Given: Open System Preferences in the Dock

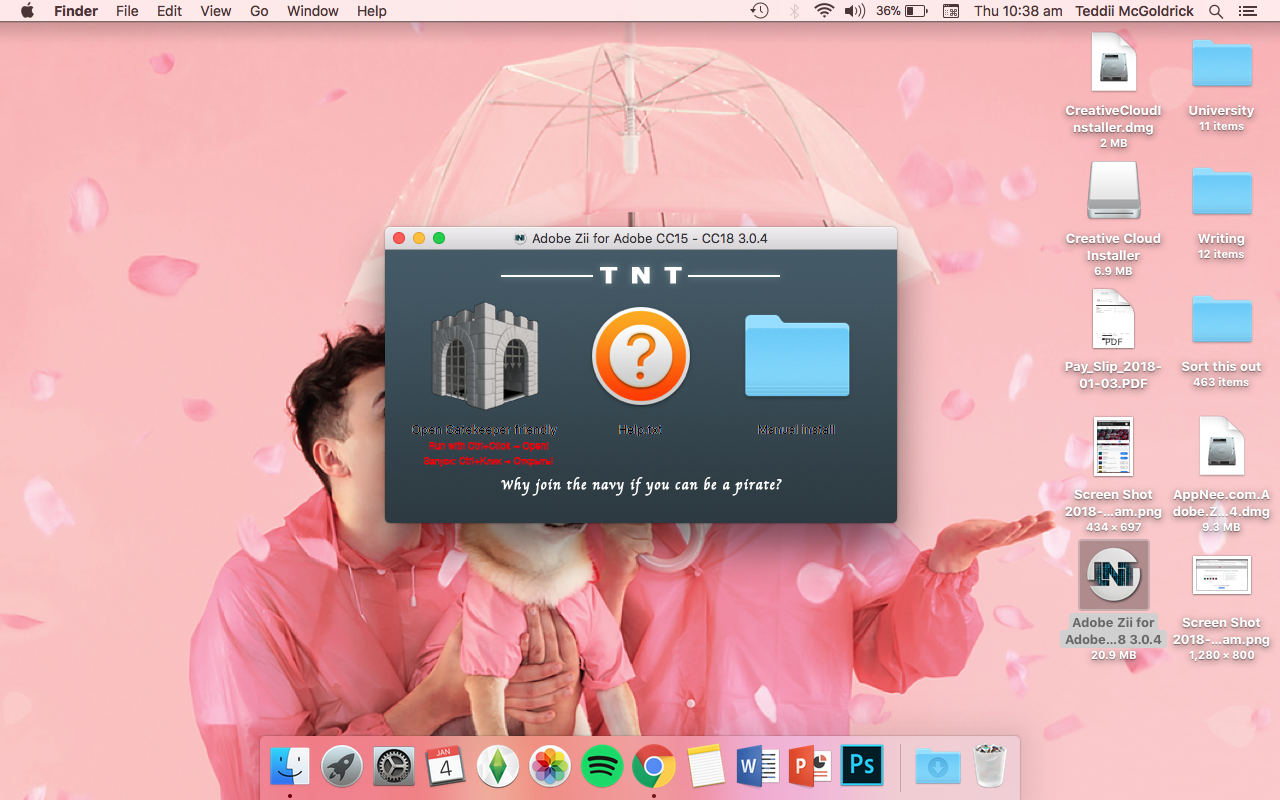Looking at the screenshot, I should tap(394, 767).
